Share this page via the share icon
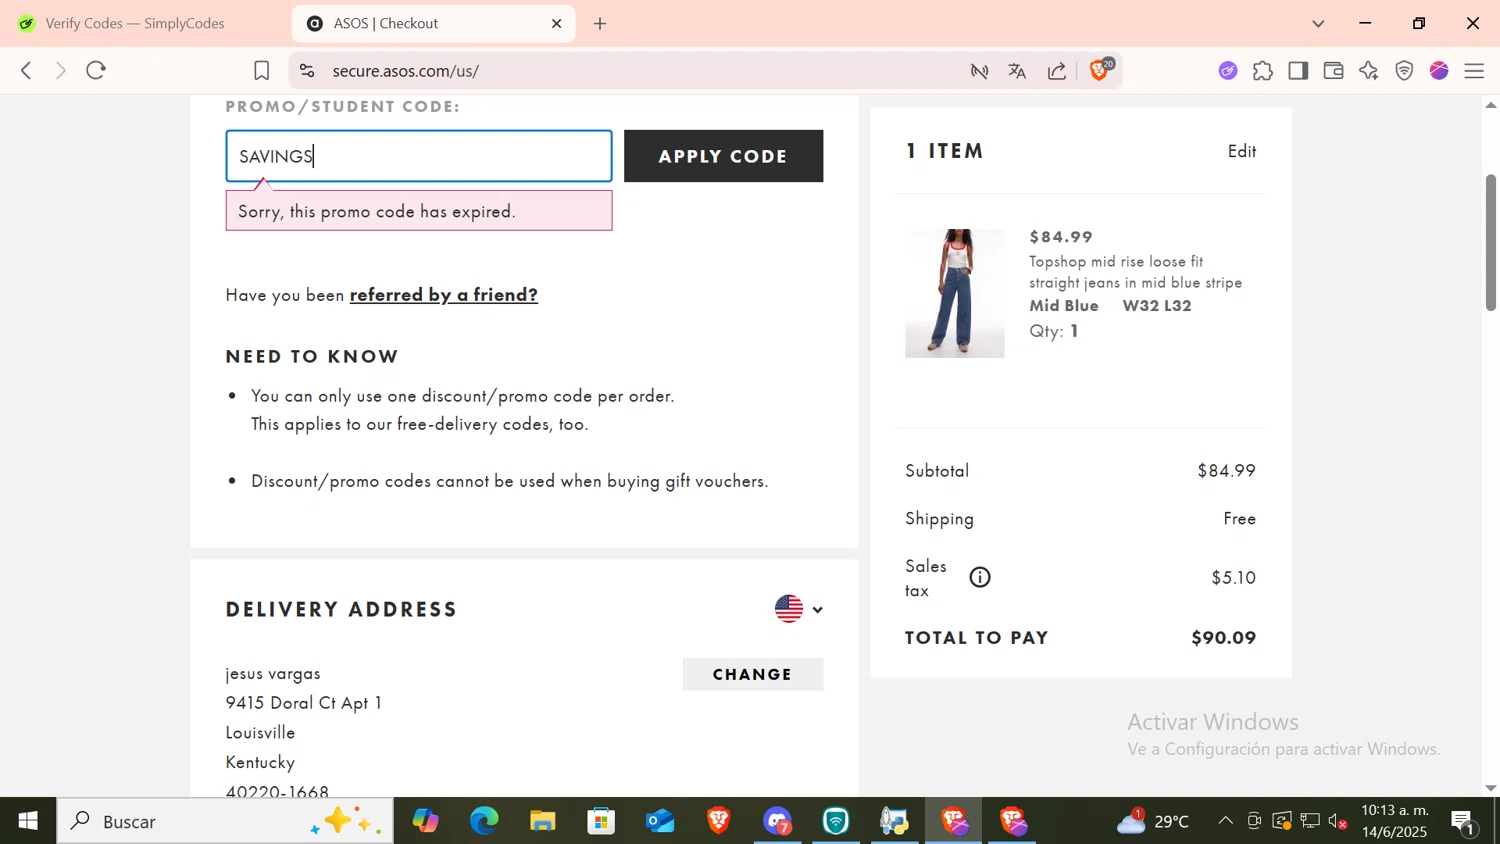The height and width of the screenshot is (844, 1500). (1057, 70)
